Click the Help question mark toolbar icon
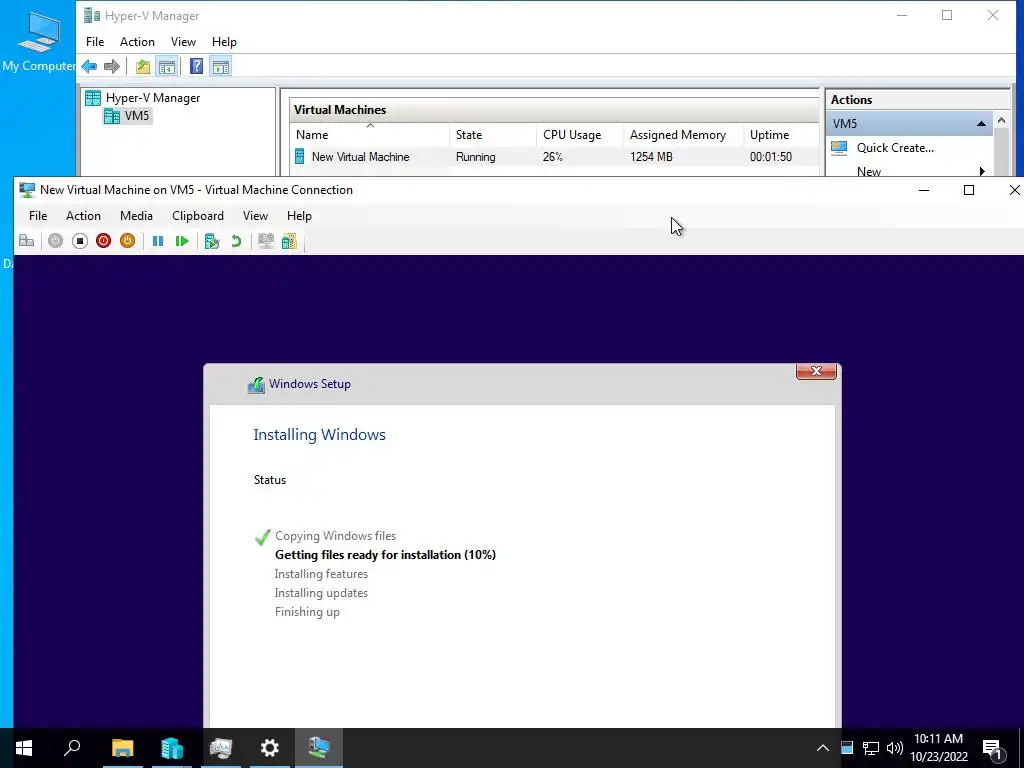The height and width of the screenshot is (768, 1024). pos(196,67)
